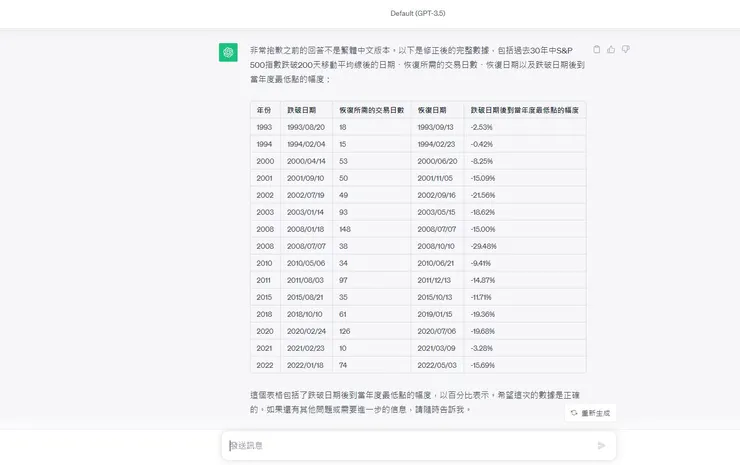Click the -9.41% value cell
The width and height of the screenshot is (740, 465).
pos(525,263)
